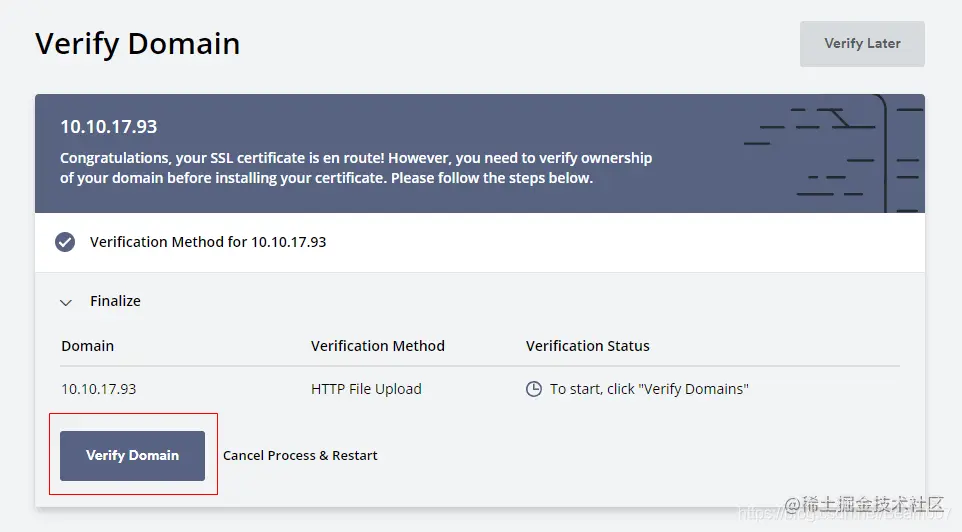Click the Verification Status column header

[x=587, y=346]
